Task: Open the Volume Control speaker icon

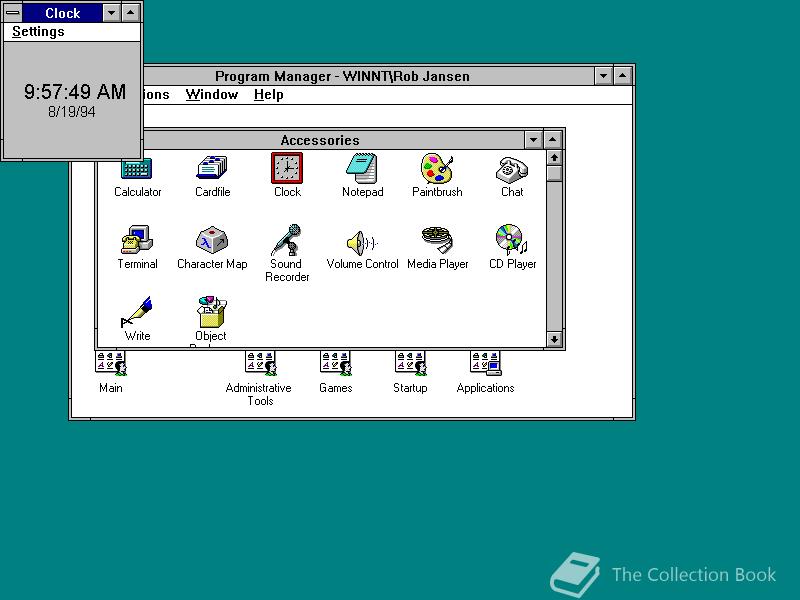Action: (x=362, y=242)
